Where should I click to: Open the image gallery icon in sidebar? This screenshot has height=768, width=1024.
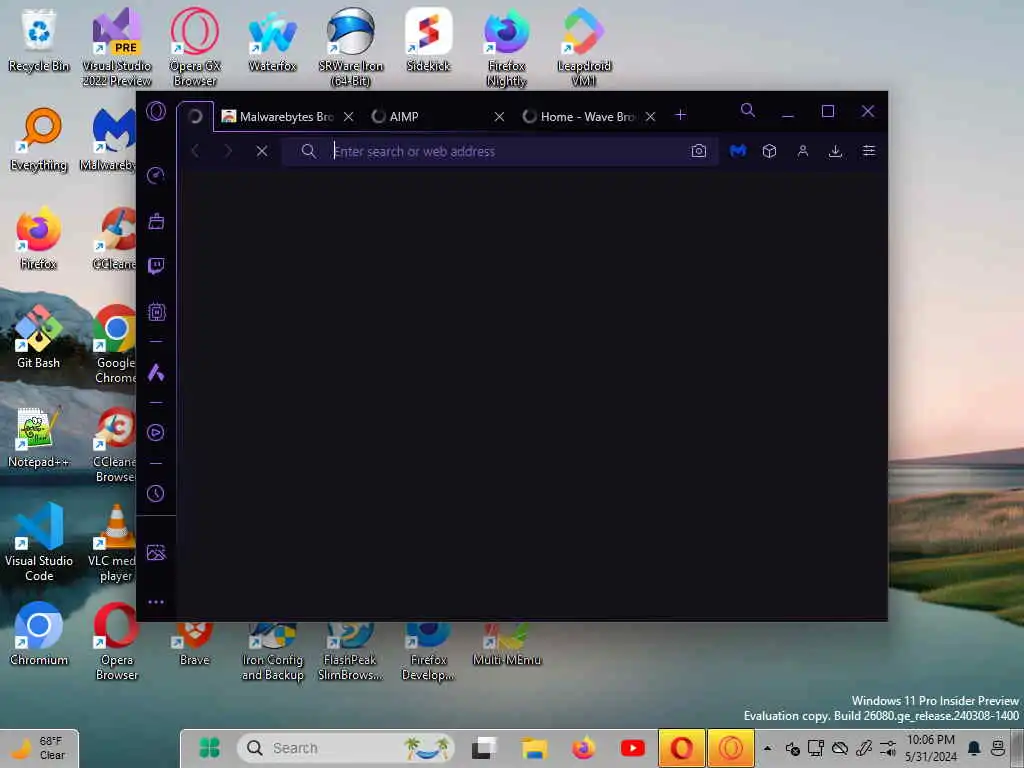[156, 552]
